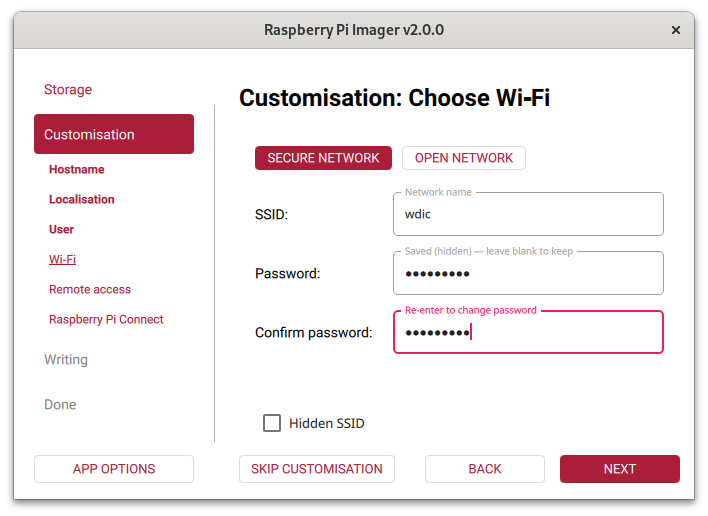The height and width of the screenshot is (516, 708).
Task: Open App Options
Action: (x=114, y=469)
